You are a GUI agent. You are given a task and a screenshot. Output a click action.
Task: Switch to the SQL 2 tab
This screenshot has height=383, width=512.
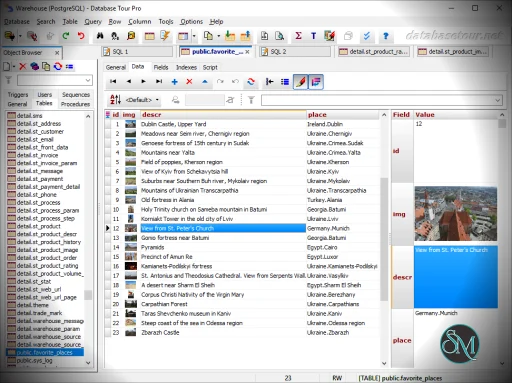[x=295, y=52]
